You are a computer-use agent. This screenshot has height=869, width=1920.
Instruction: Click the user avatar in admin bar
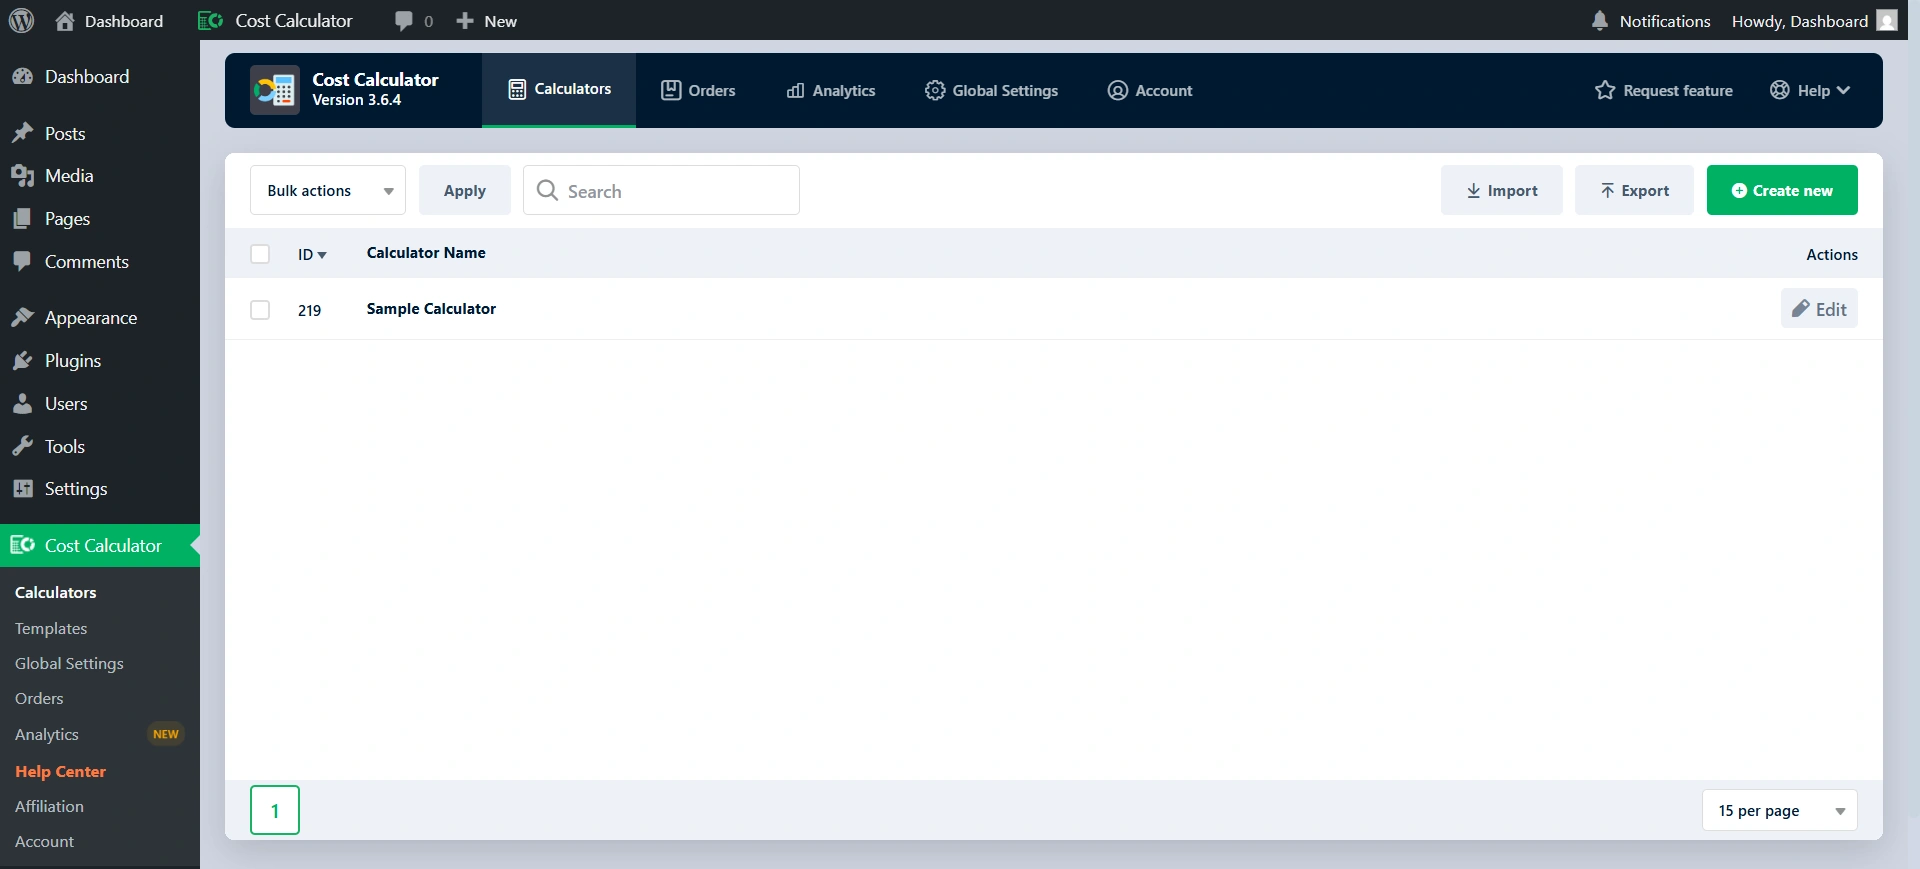tap(1887, 21)
